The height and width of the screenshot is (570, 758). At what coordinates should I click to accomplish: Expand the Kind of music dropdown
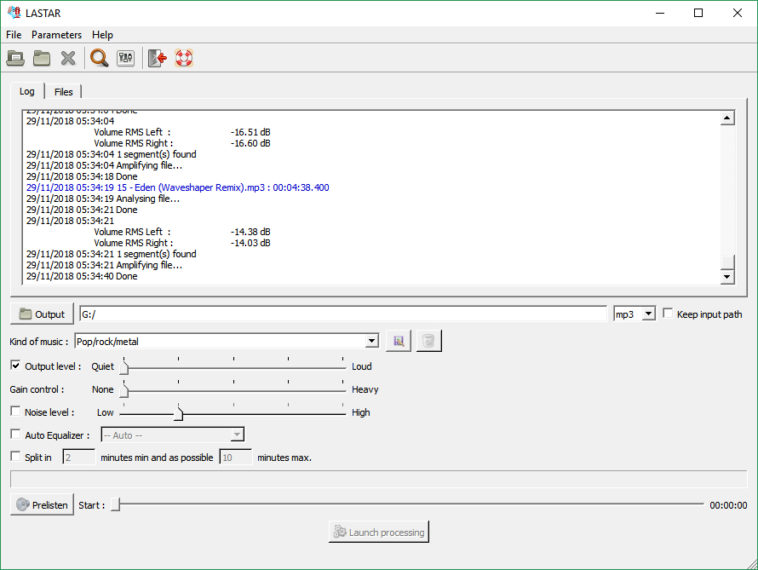click(x=371, y=341)
